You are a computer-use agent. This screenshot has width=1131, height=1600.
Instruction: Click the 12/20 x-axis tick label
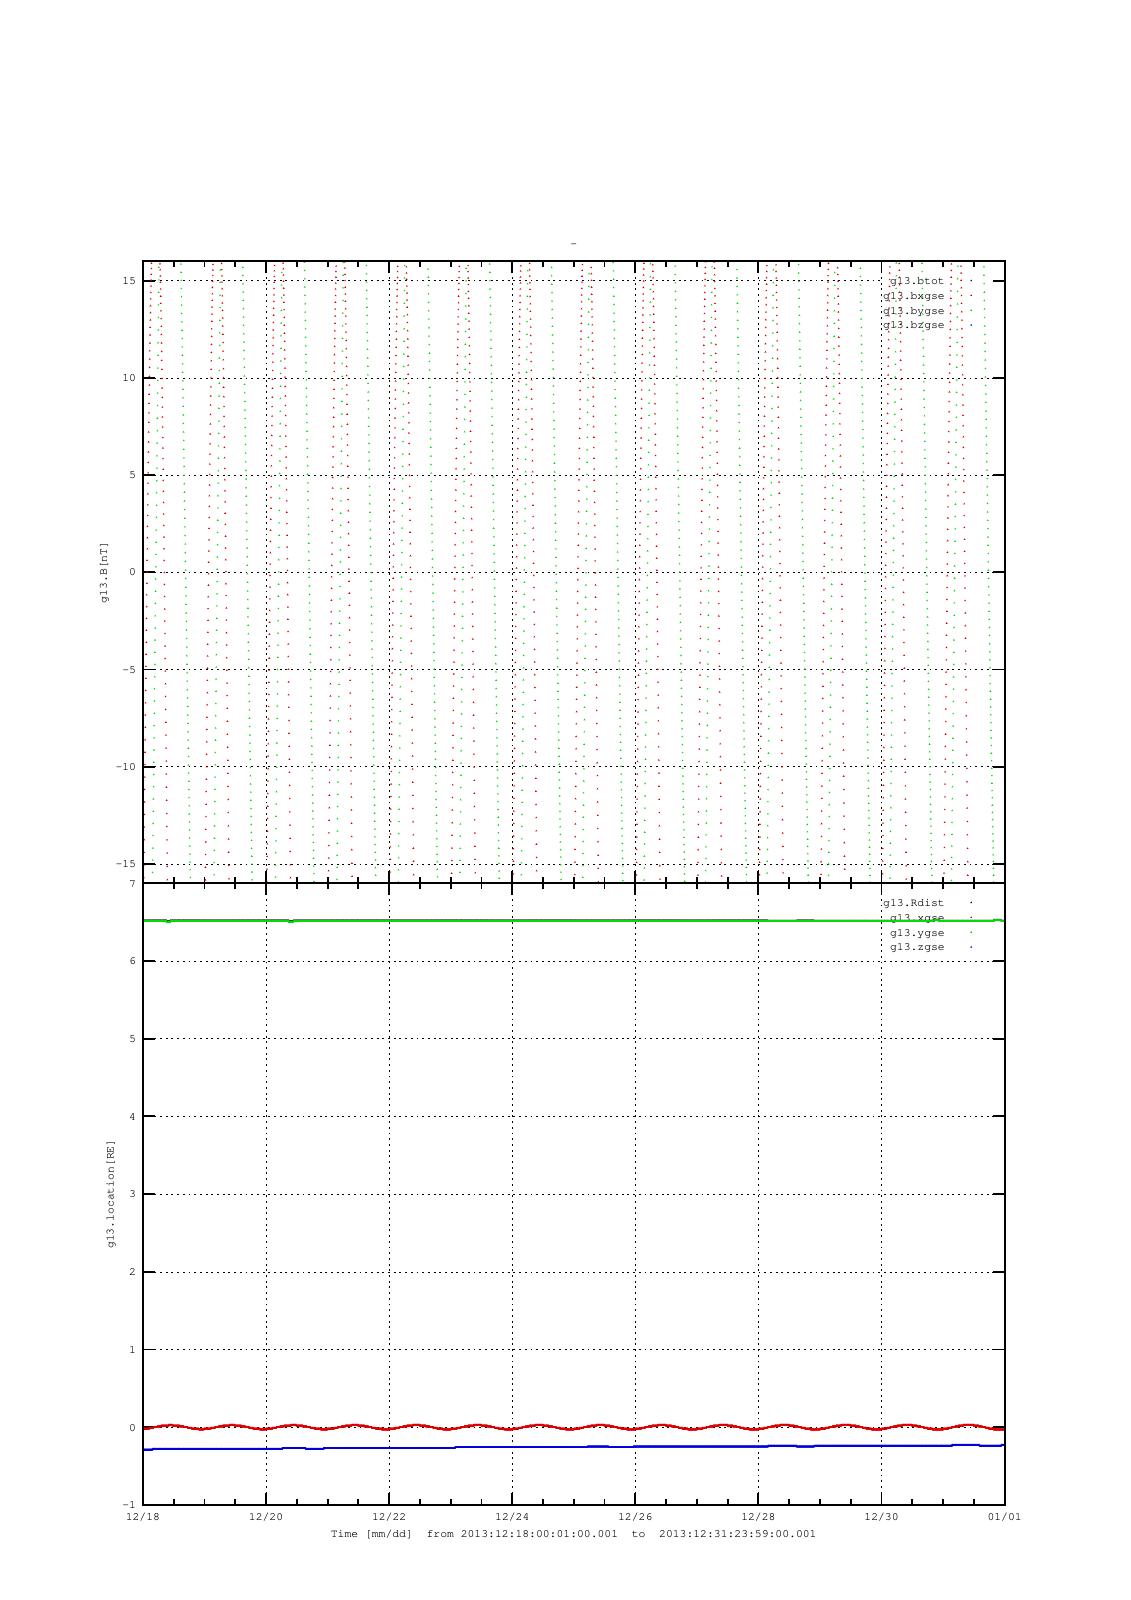click(x=266, y=1517)
